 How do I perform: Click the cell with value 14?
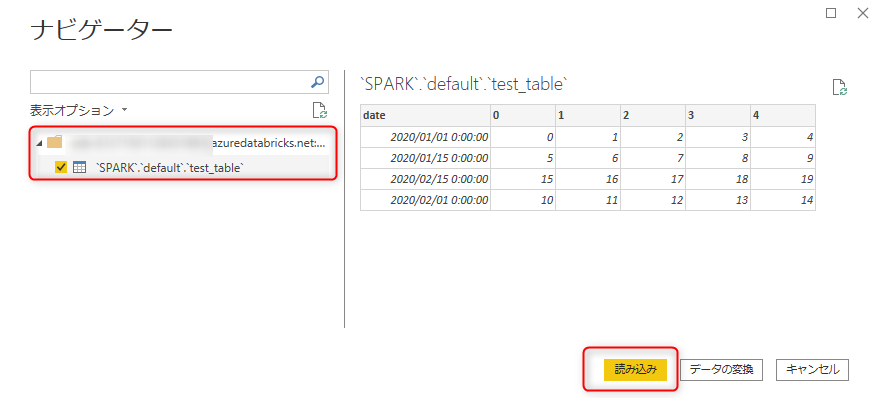(x=783, y=200)
